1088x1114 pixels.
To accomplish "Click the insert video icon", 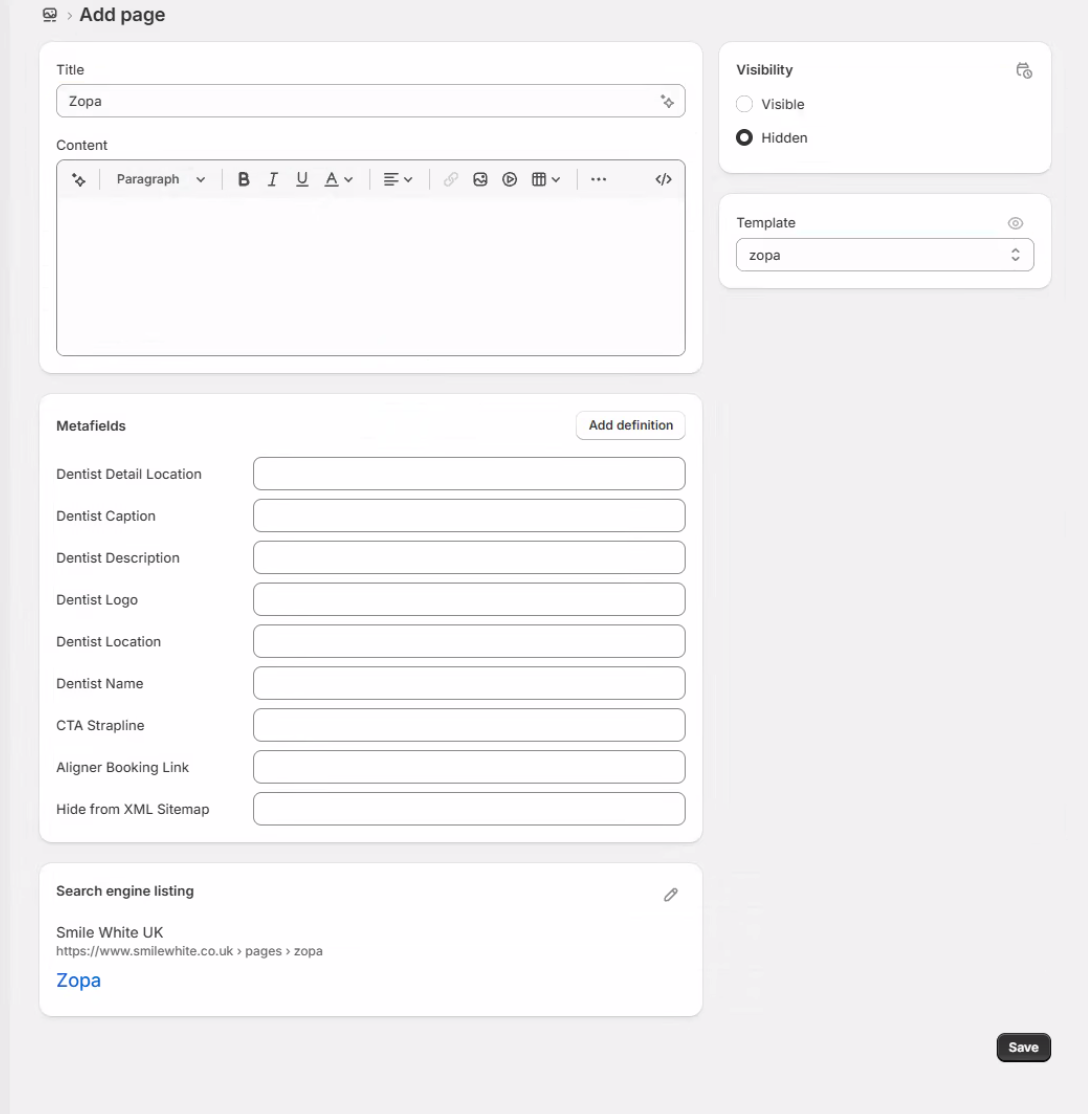I will tap(510, 180).
